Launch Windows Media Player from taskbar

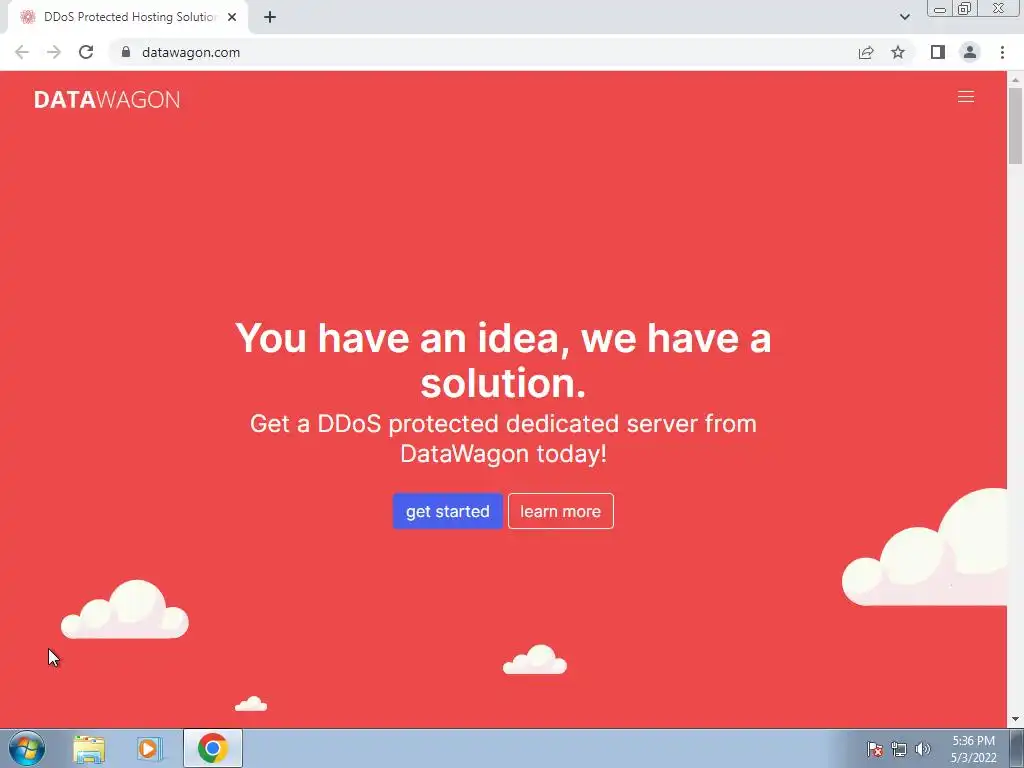pyautogui.click(x=149, y=749)
